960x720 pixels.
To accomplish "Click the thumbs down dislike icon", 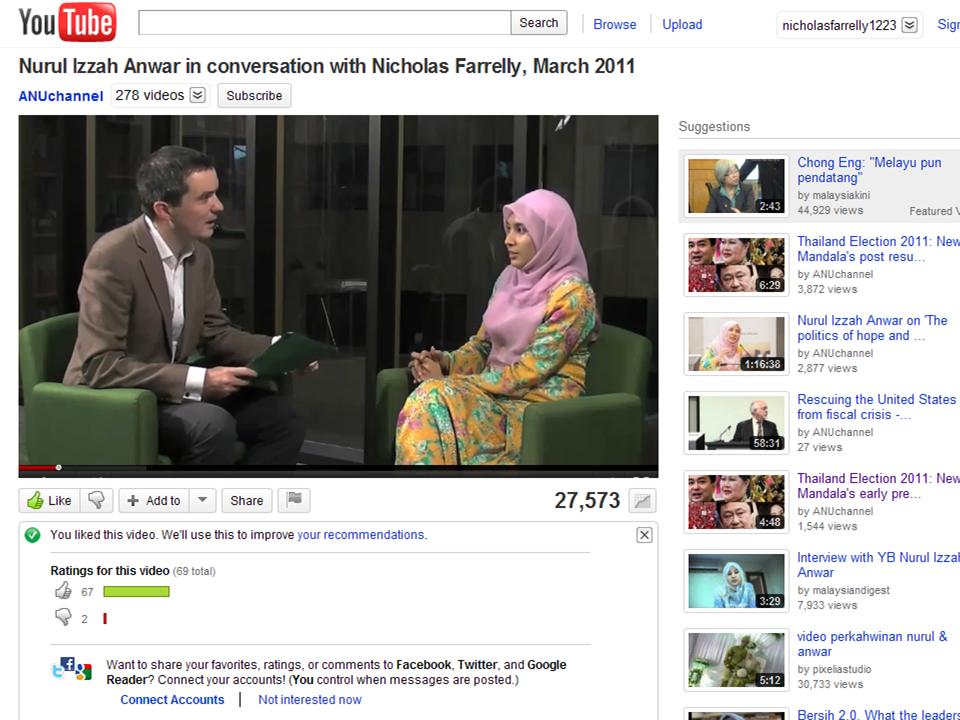I will pyautogui.click(x=96, y=500).
